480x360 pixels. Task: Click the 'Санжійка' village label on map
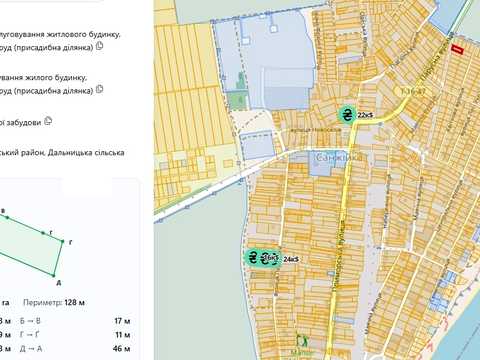[338, 157]
